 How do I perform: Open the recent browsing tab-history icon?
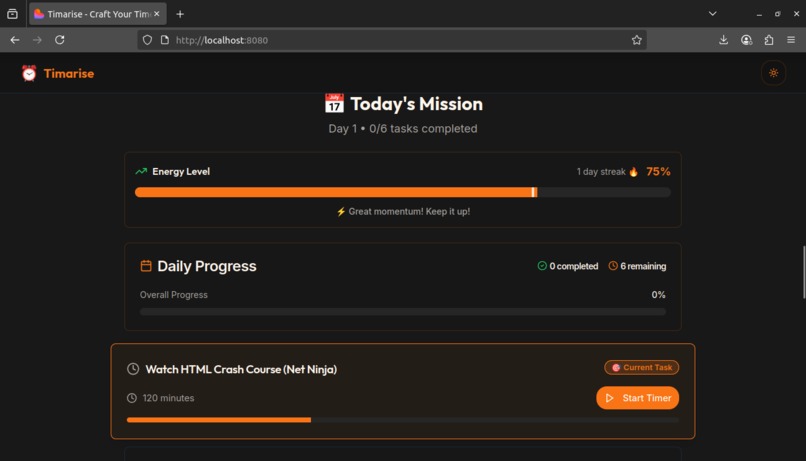[12, 14]
